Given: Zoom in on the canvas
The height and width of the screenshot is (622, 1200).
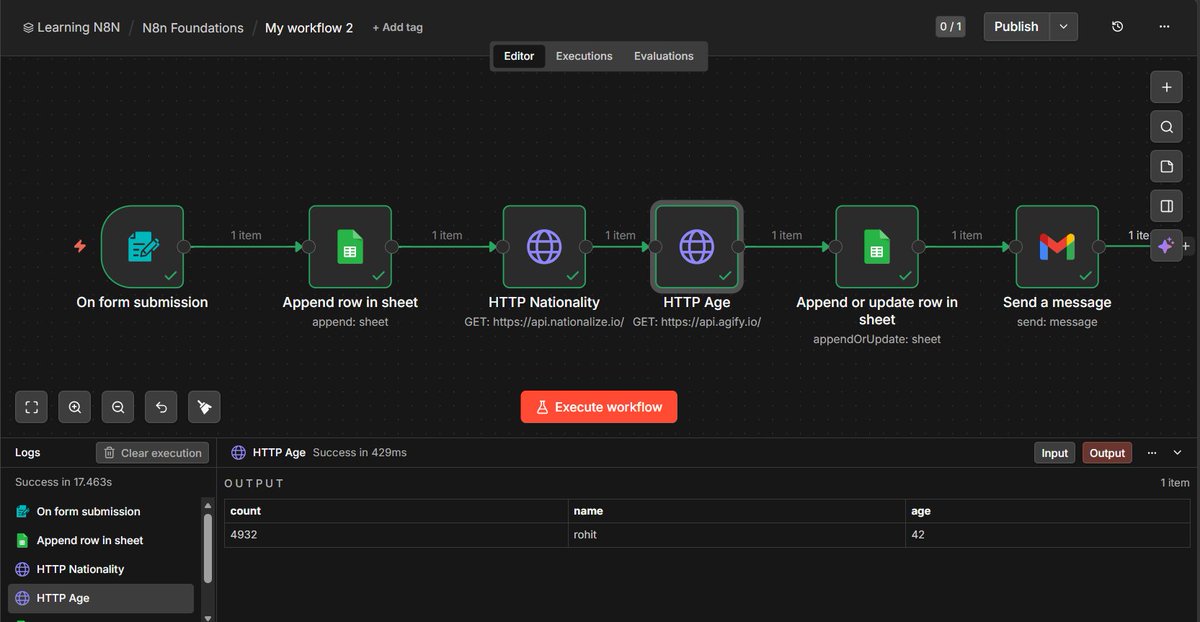Looking at the screenshot, I should (x=75, y=407).
